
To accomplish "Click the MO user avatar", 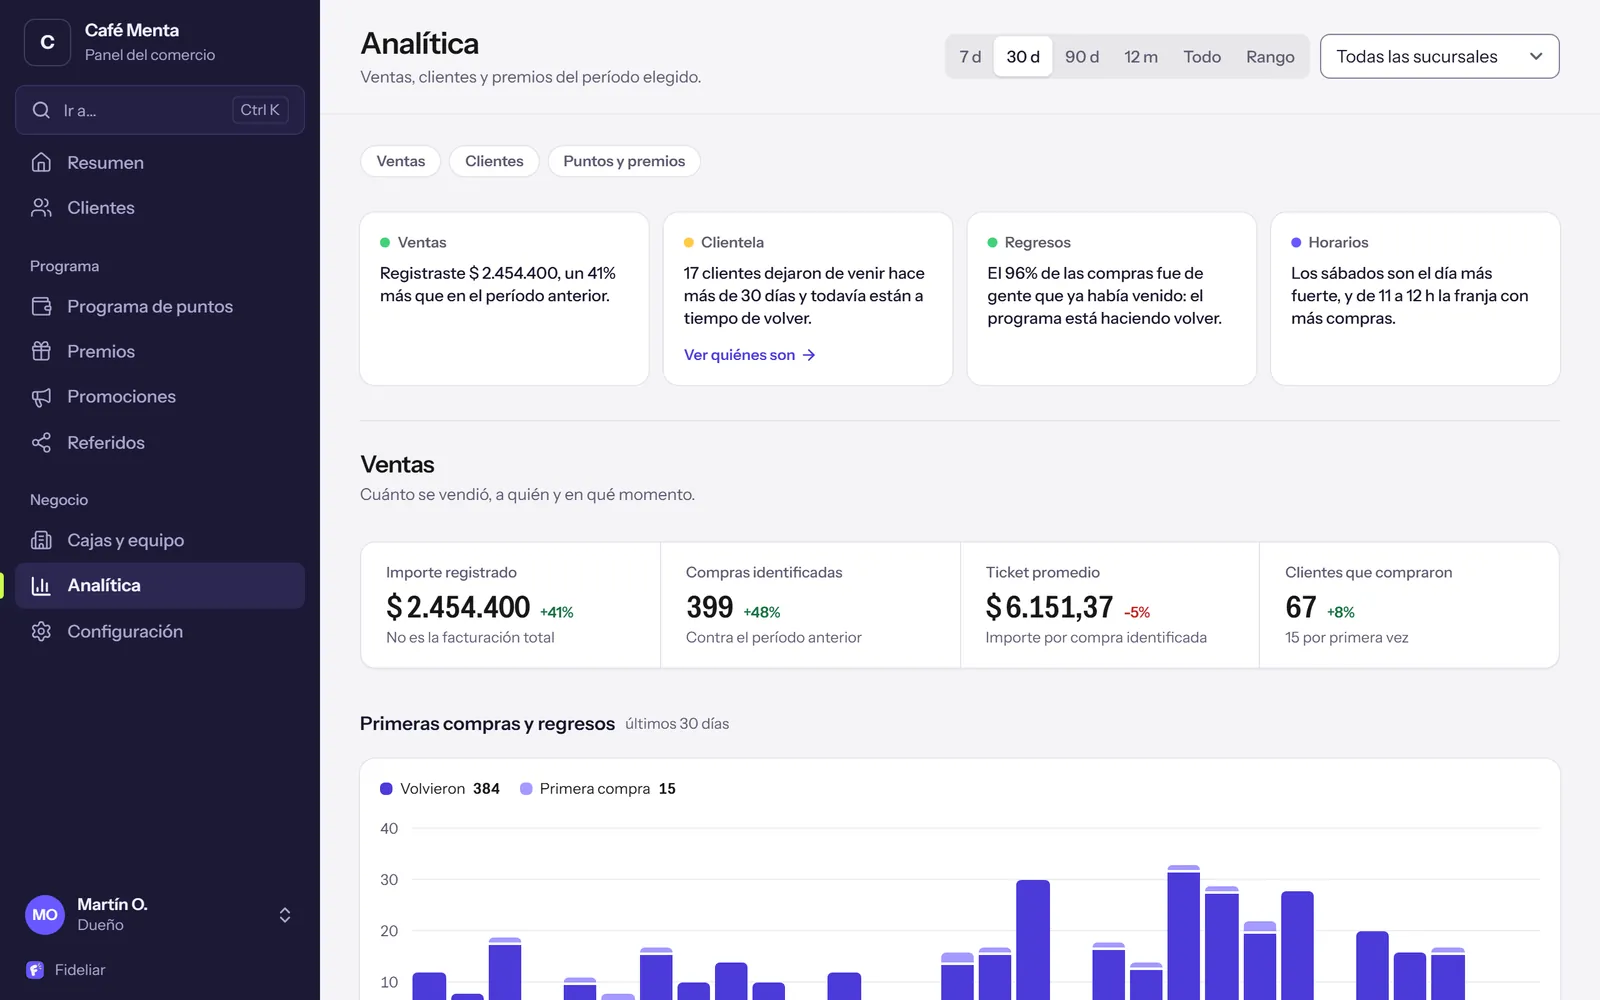I will tap(45, 914).
